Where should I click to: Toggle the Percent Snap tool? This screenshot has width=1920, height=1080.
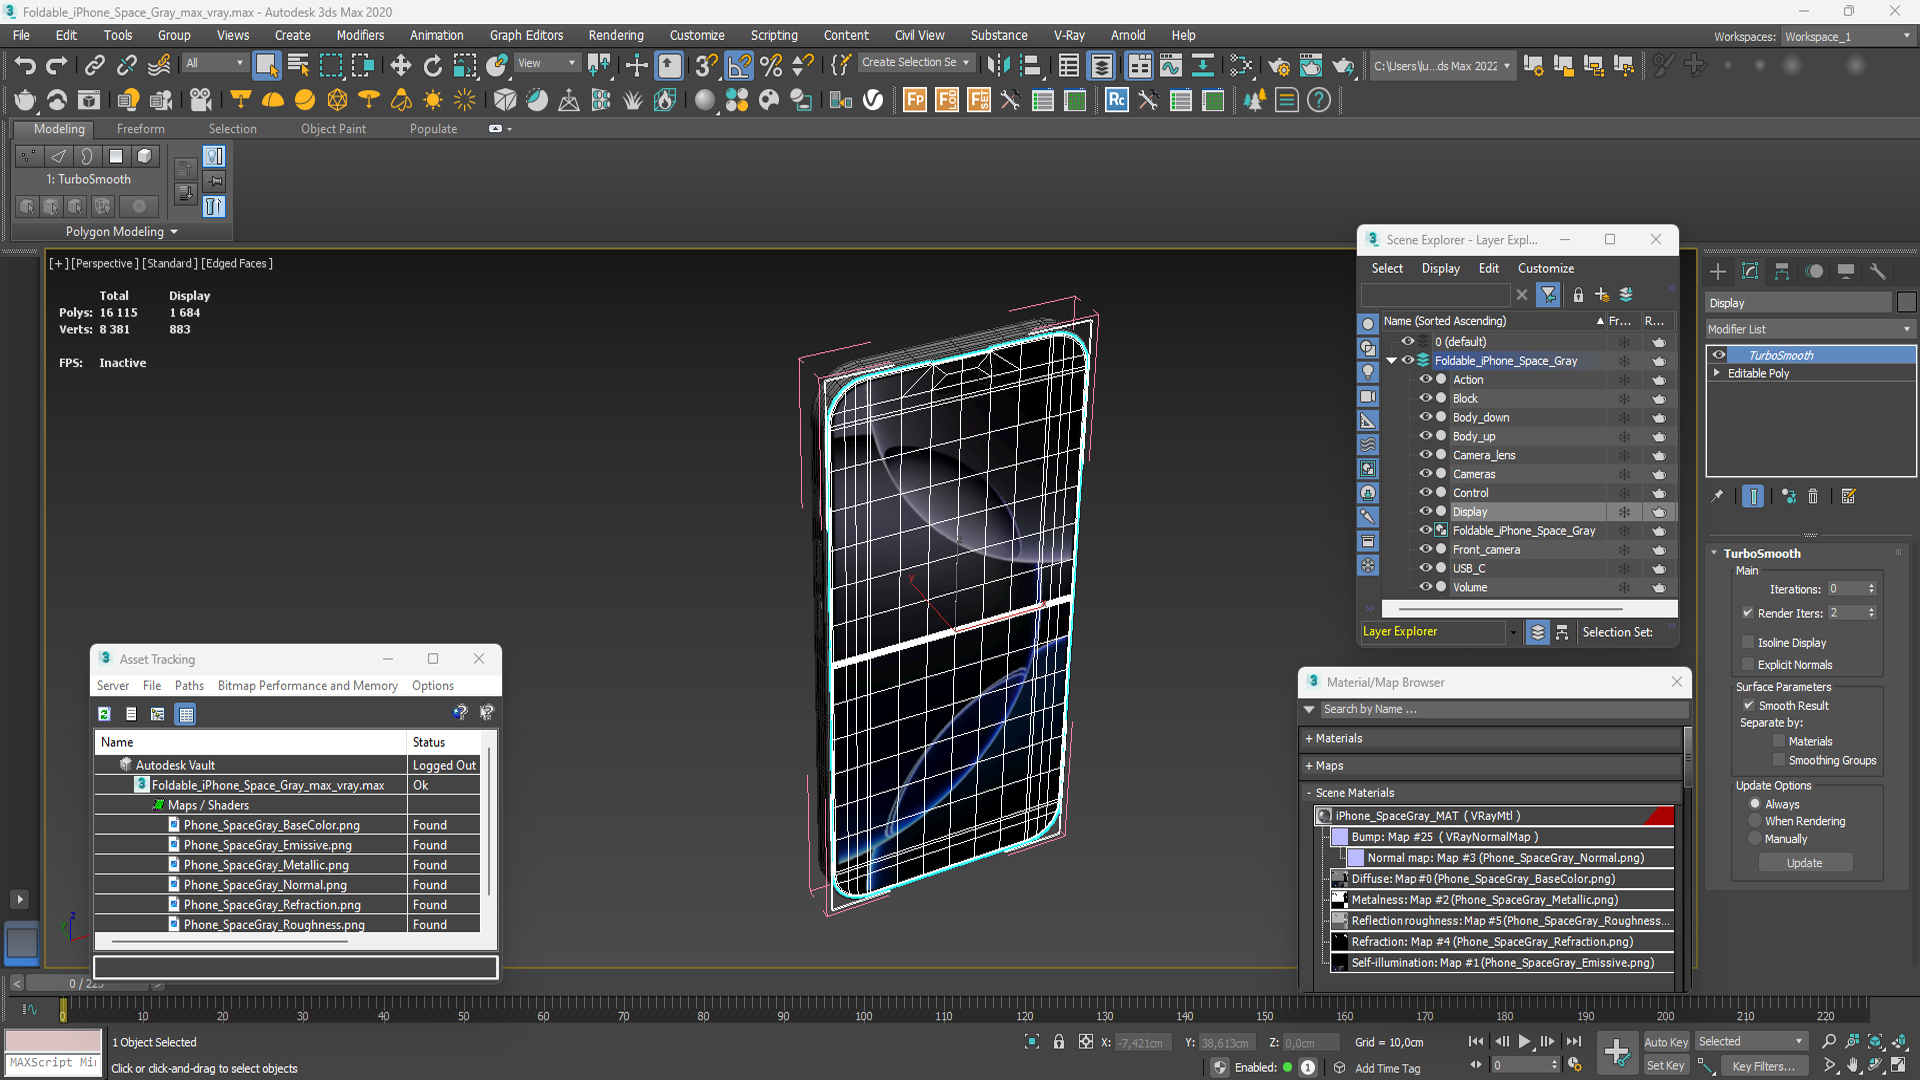(771, 66)
